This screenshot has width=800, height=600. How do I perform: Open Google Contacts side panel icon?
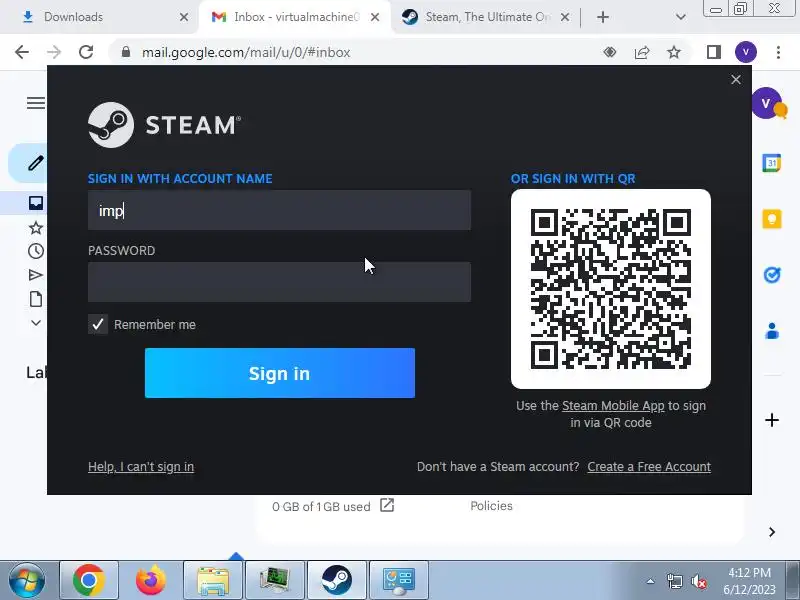pos(772,331)
